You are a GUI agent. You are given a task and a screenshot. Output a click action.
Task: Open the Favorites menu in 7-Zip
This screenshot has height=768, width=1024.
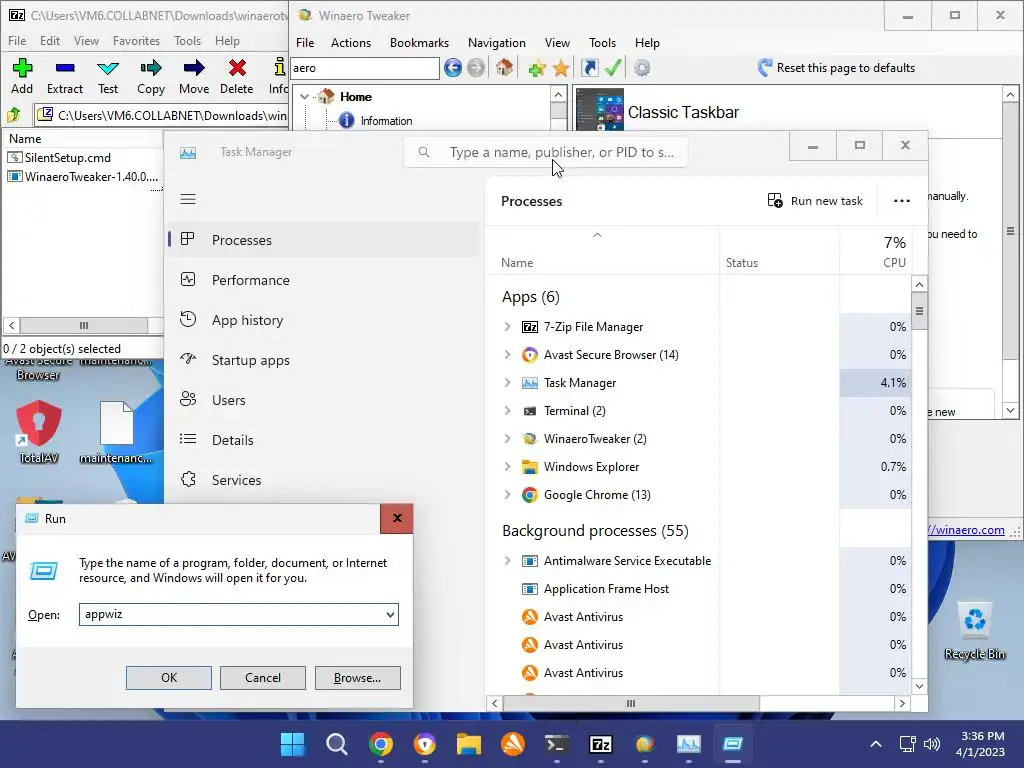click(x=136, y=40)
